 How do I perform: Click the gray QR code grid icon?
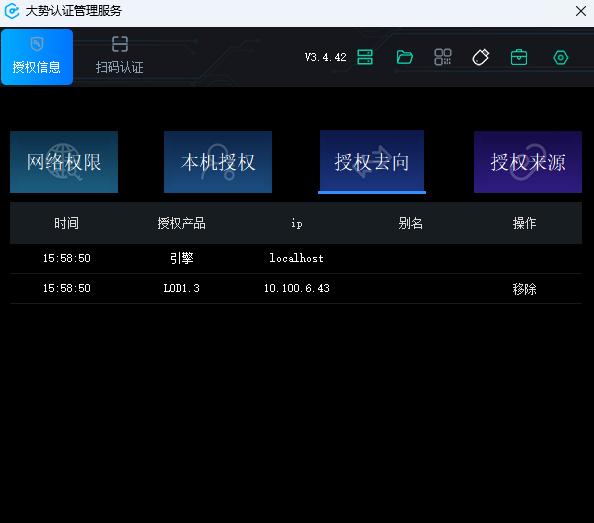pos(442,57)
